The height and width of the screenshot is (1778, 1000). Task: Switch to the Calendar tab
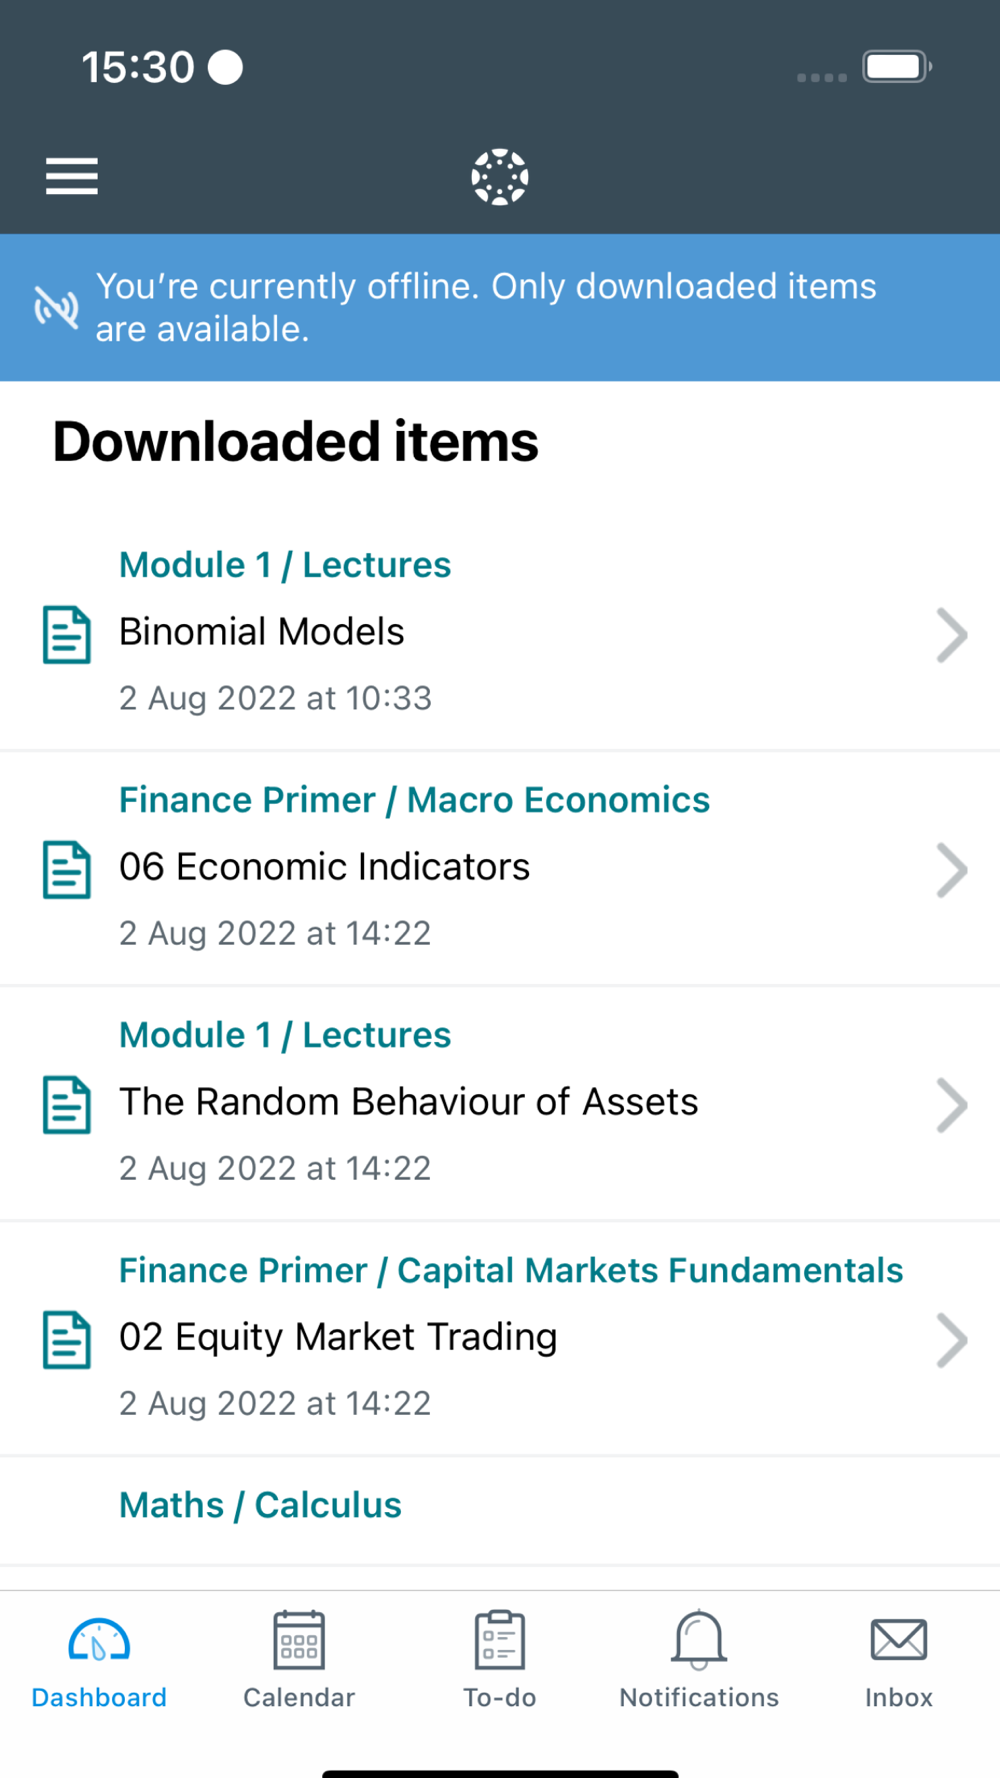pyautogui.click(x=299, y=1660)
